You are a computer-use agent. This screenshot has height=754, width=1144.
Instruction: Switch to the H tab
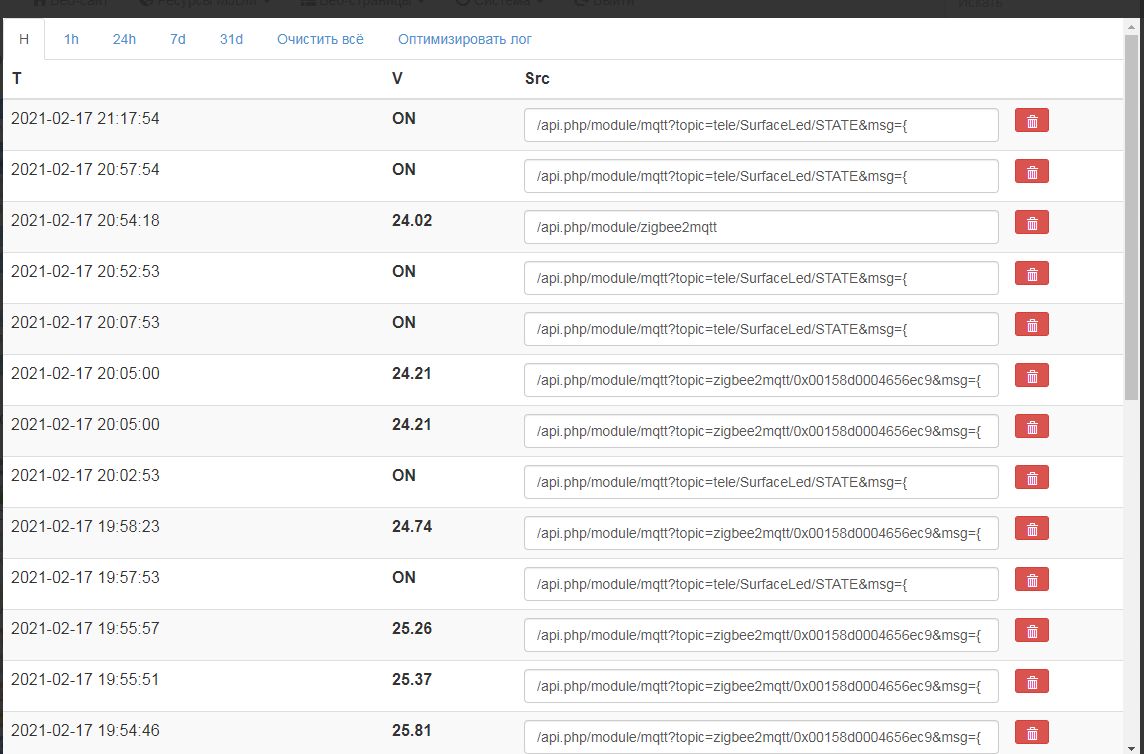pyautogui.click(x=24, y=40)
